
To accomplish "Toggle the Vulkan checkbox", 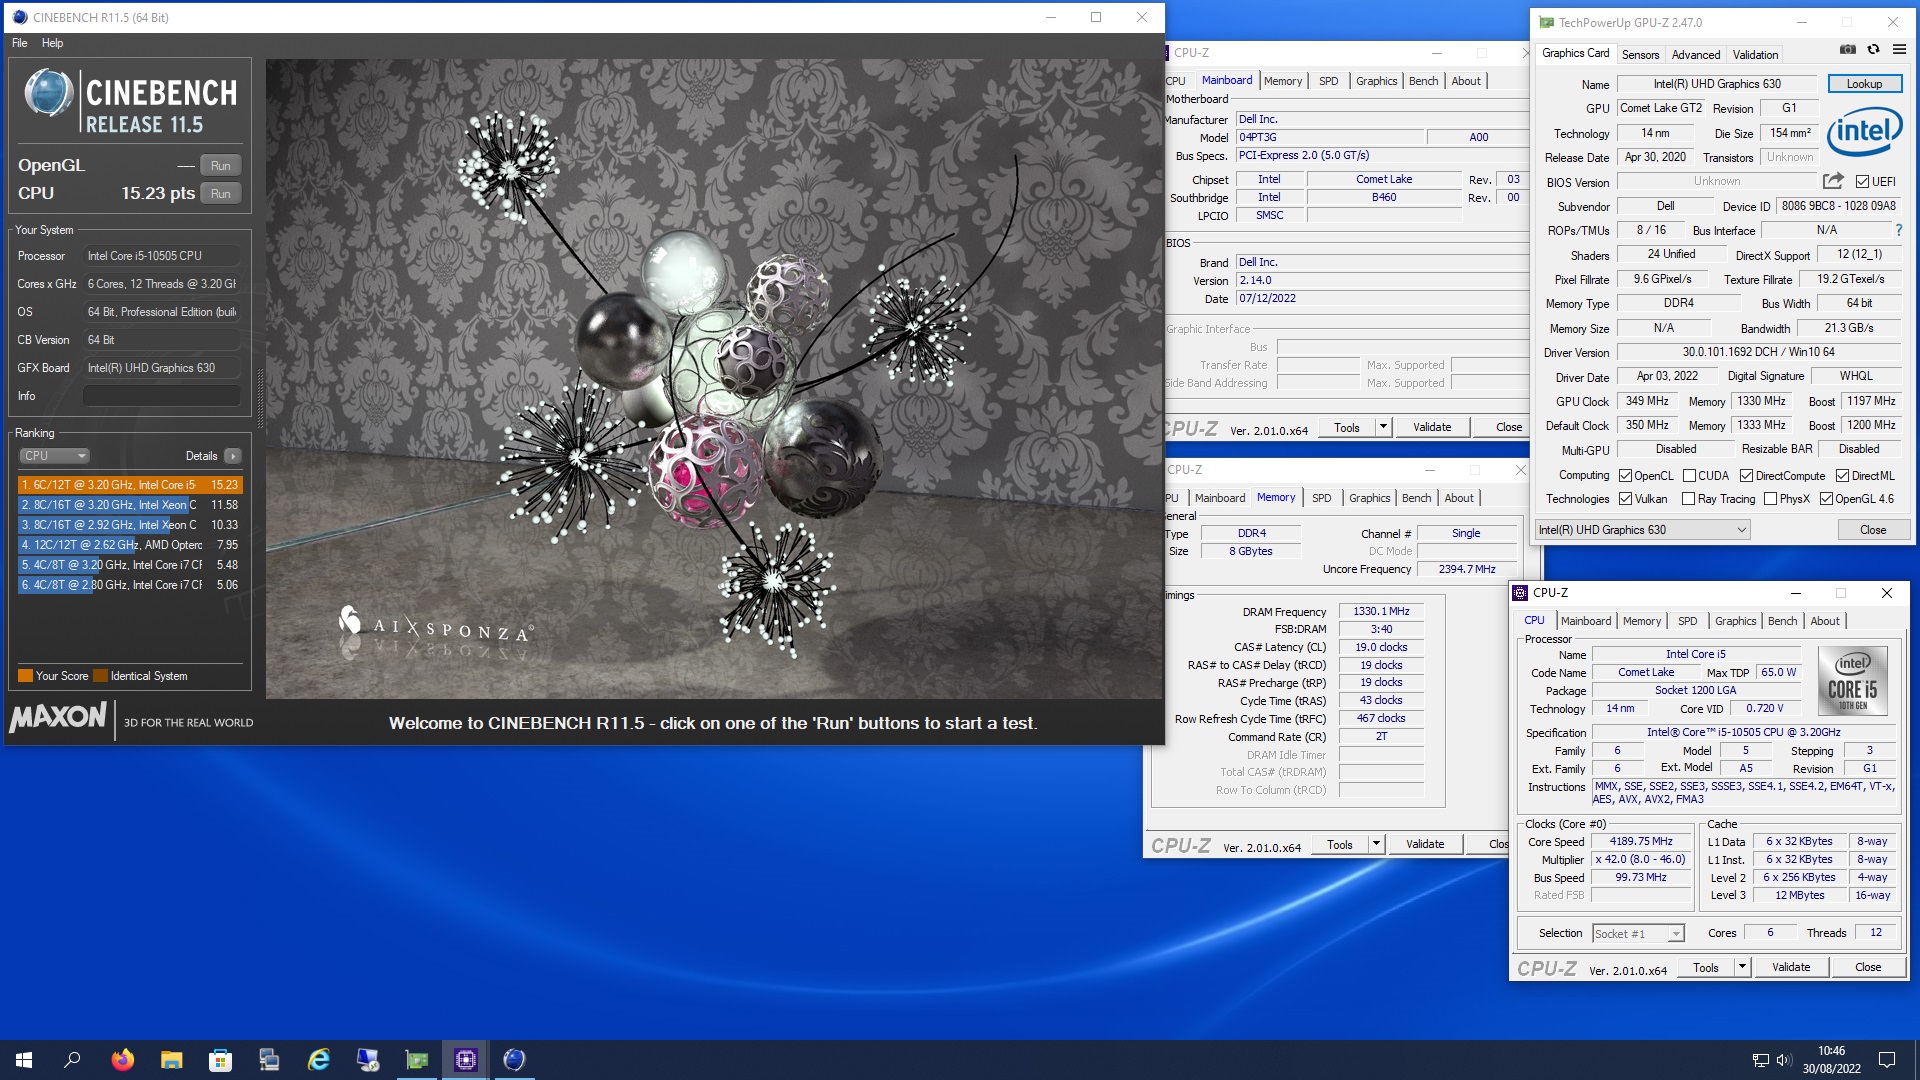I will point(1626,499).
